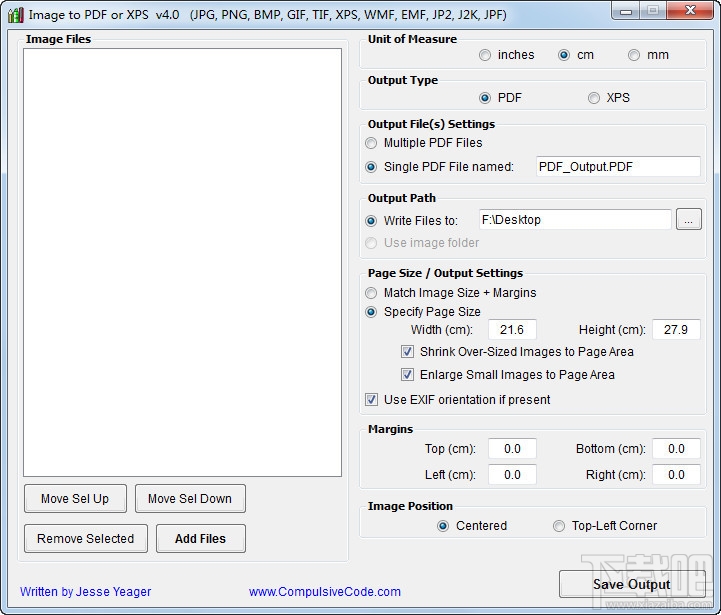Click the page Width (cm) field
The width and height of the screenshot is (721, 615).
click(512, 329)
